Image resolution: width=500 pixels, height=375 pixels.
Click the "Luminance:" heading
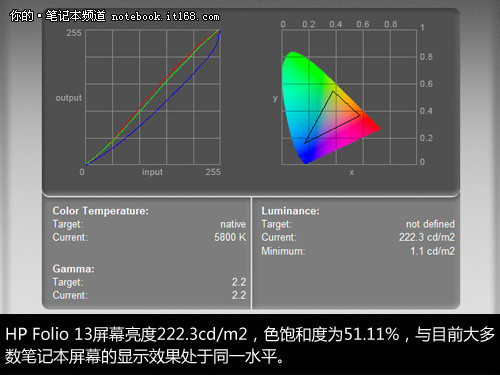click(290, 211)
